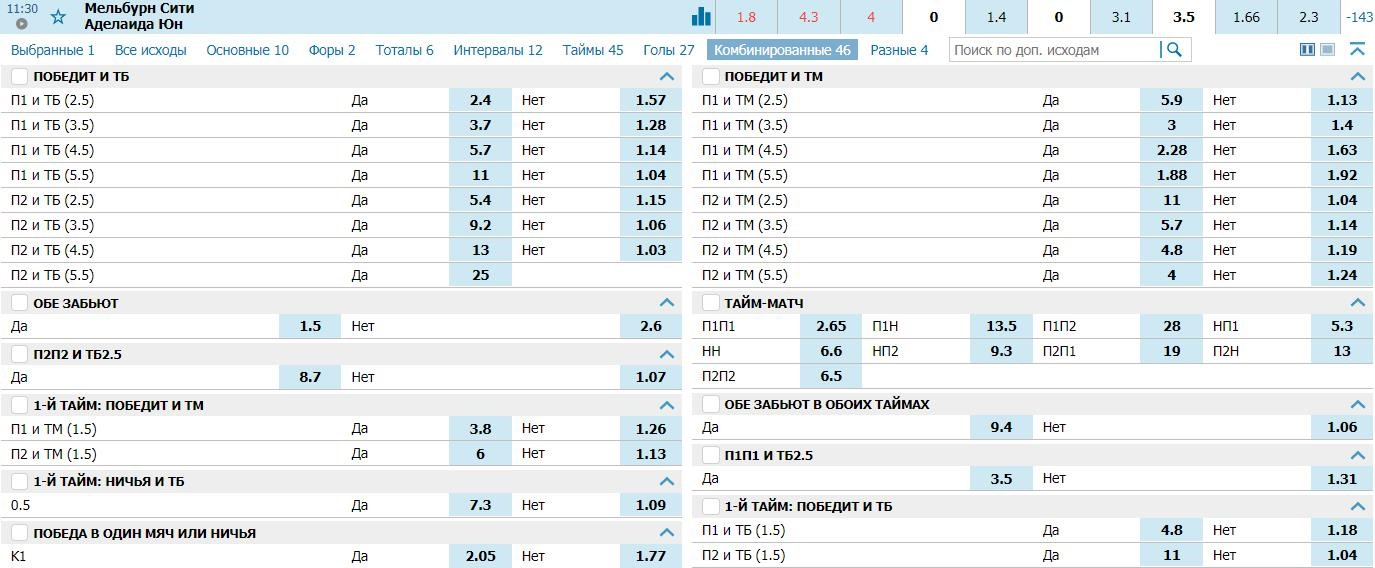1375x568 pixels.
Task: Check the П1П1 И ТБ2.5 checkbox
Action: tap(711, 455)
